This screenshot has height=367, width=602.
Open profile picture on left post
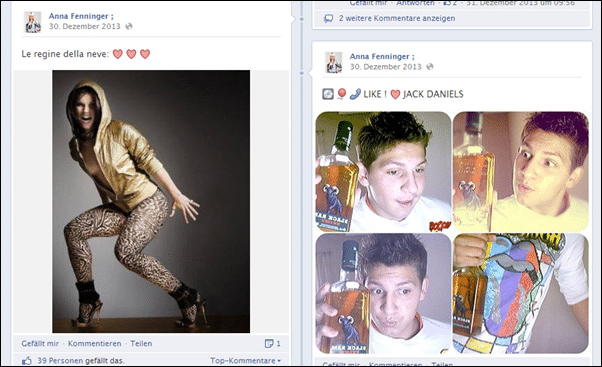33,21
